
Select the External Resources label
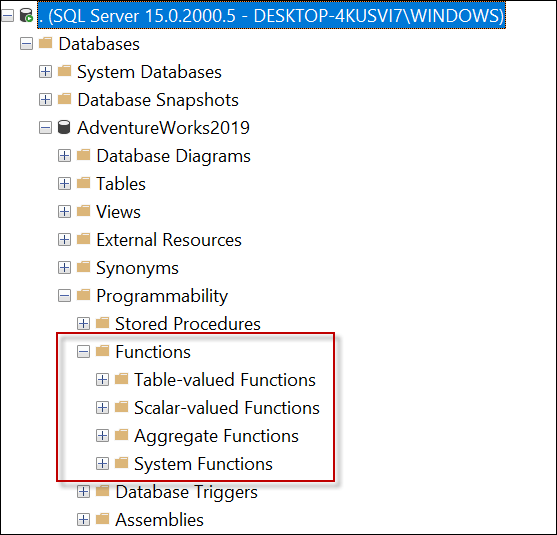point(169,240)
